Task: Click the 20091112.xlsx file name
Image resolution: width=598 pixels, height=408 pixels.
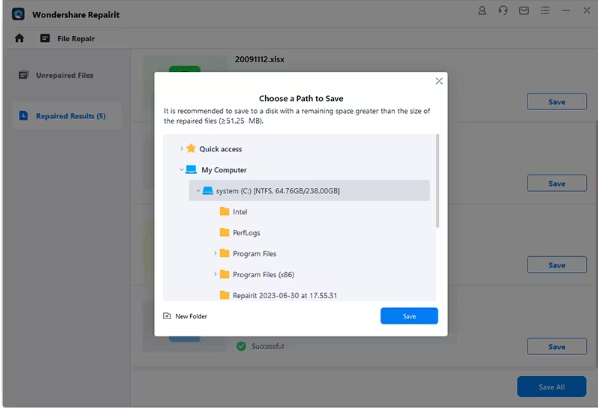Action: tap(259, 59)
